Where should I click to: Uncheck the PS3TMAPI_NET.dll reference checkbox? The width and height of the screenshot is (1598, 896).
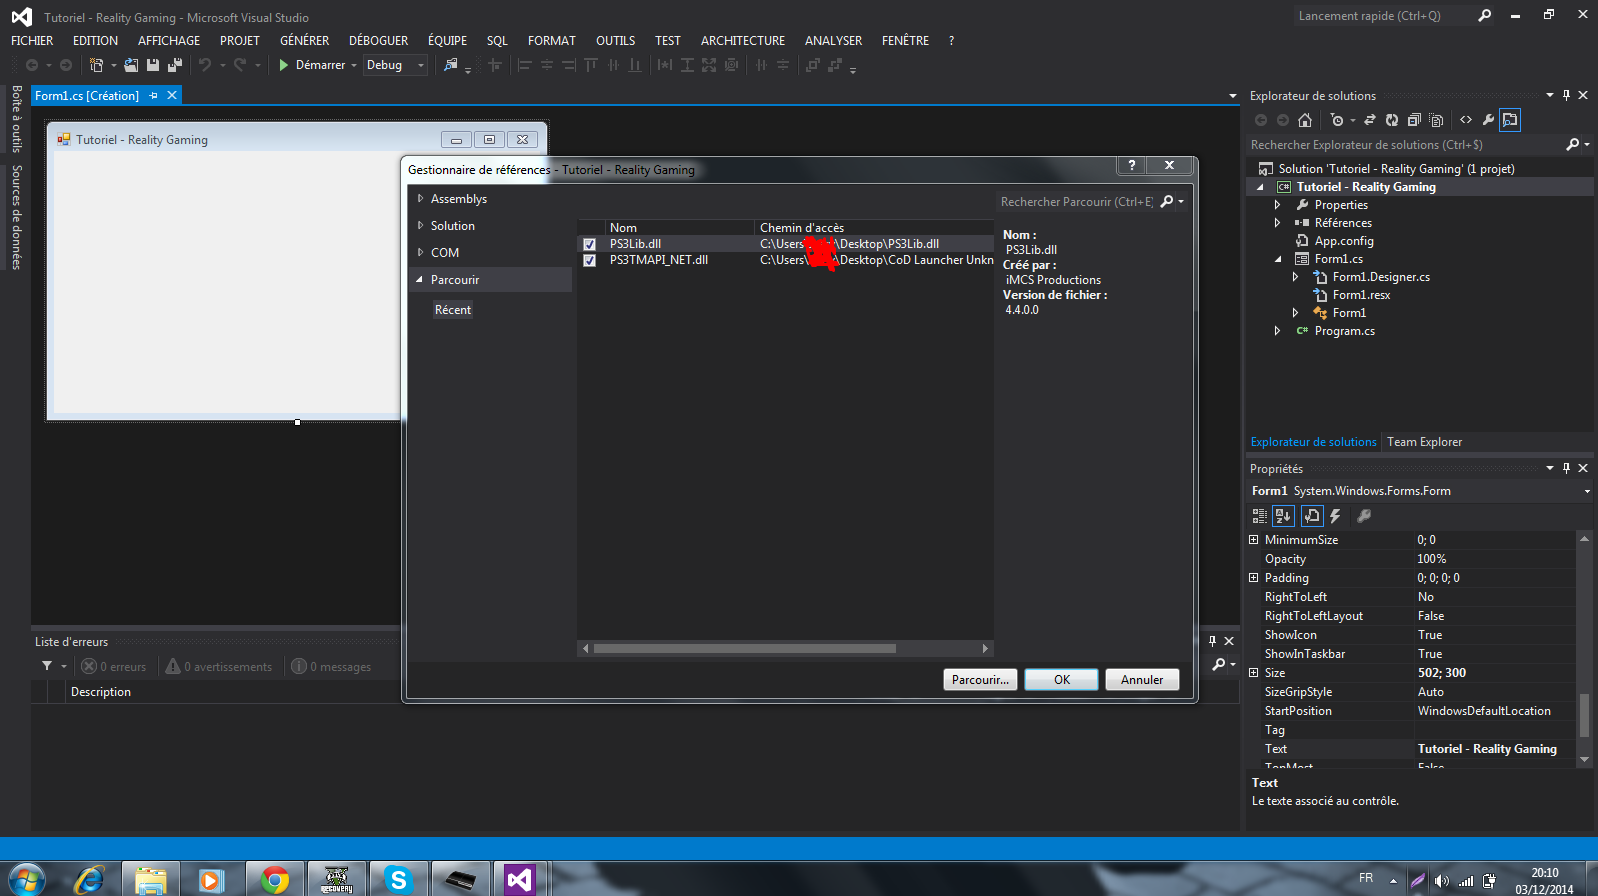[589, 260]
